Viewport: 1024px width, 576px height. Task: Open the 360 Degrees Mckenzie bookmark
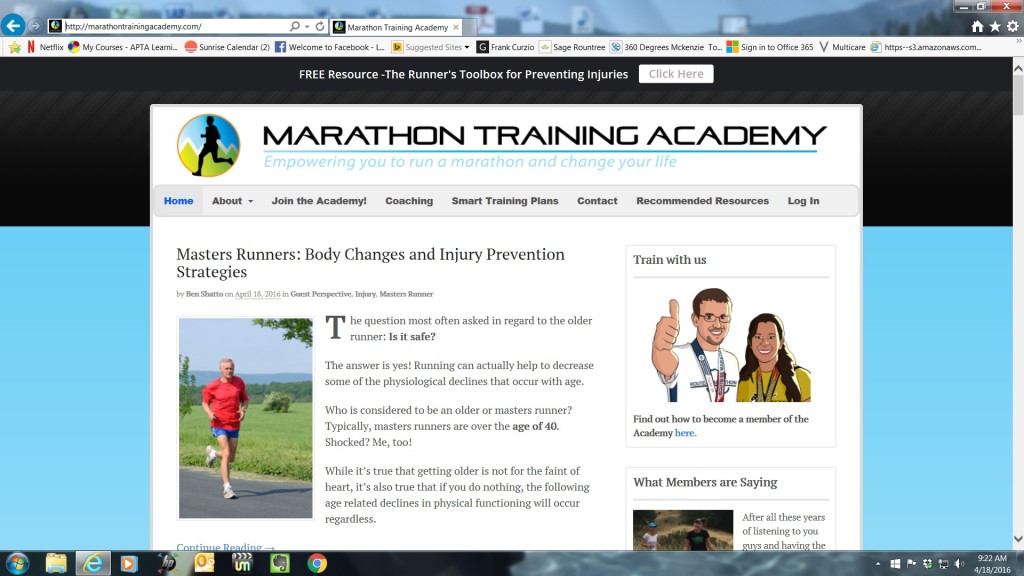[666, 47]
